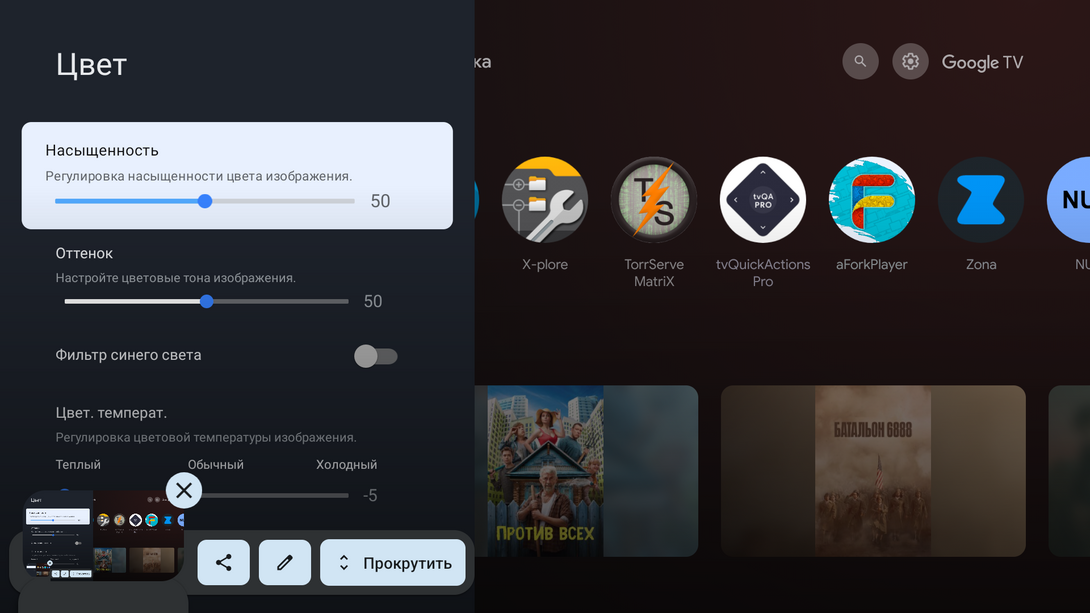Viewport: 1090px width, 613px height.
Task: Dismiss the screenshot preview with X
Action: (x=184, y=491)
